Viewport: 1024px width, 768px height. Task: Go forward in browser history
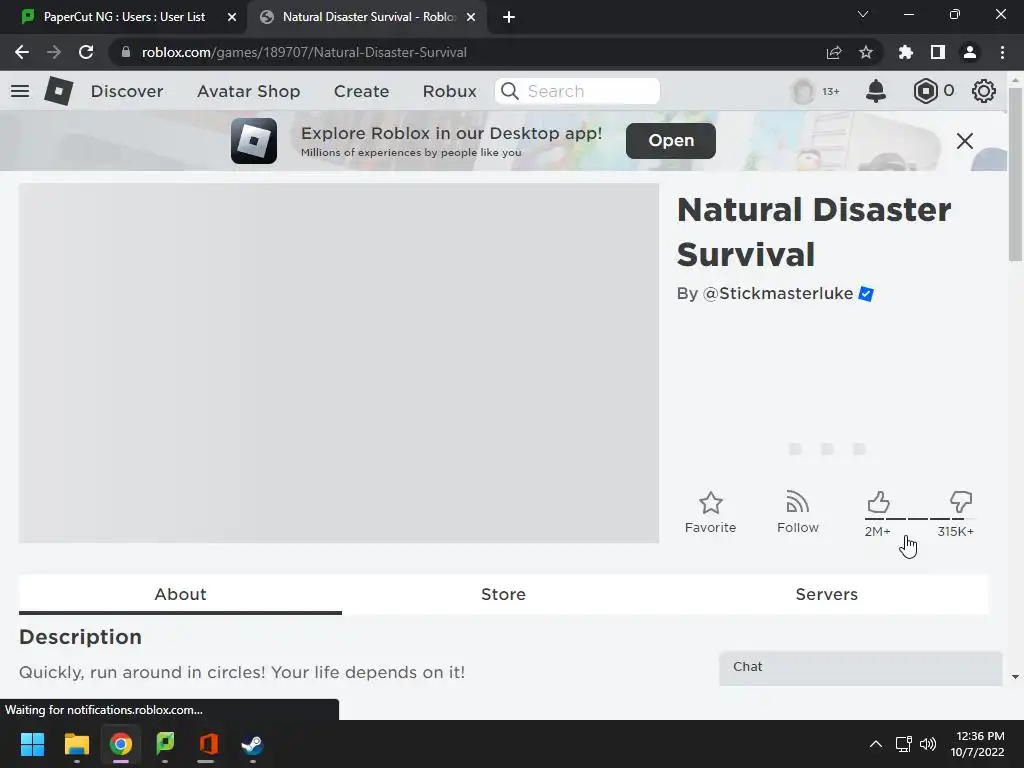[54, 52]
